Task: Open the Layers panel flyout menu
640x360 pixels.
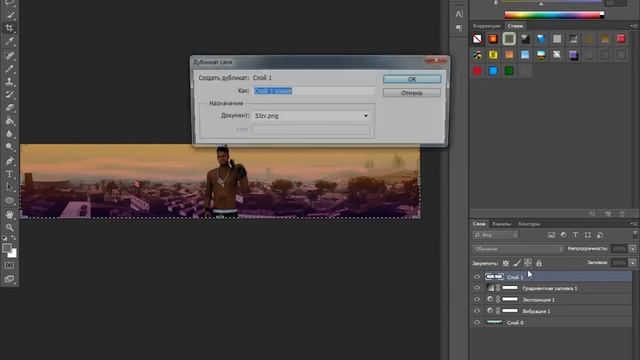Action: [633, 224]
